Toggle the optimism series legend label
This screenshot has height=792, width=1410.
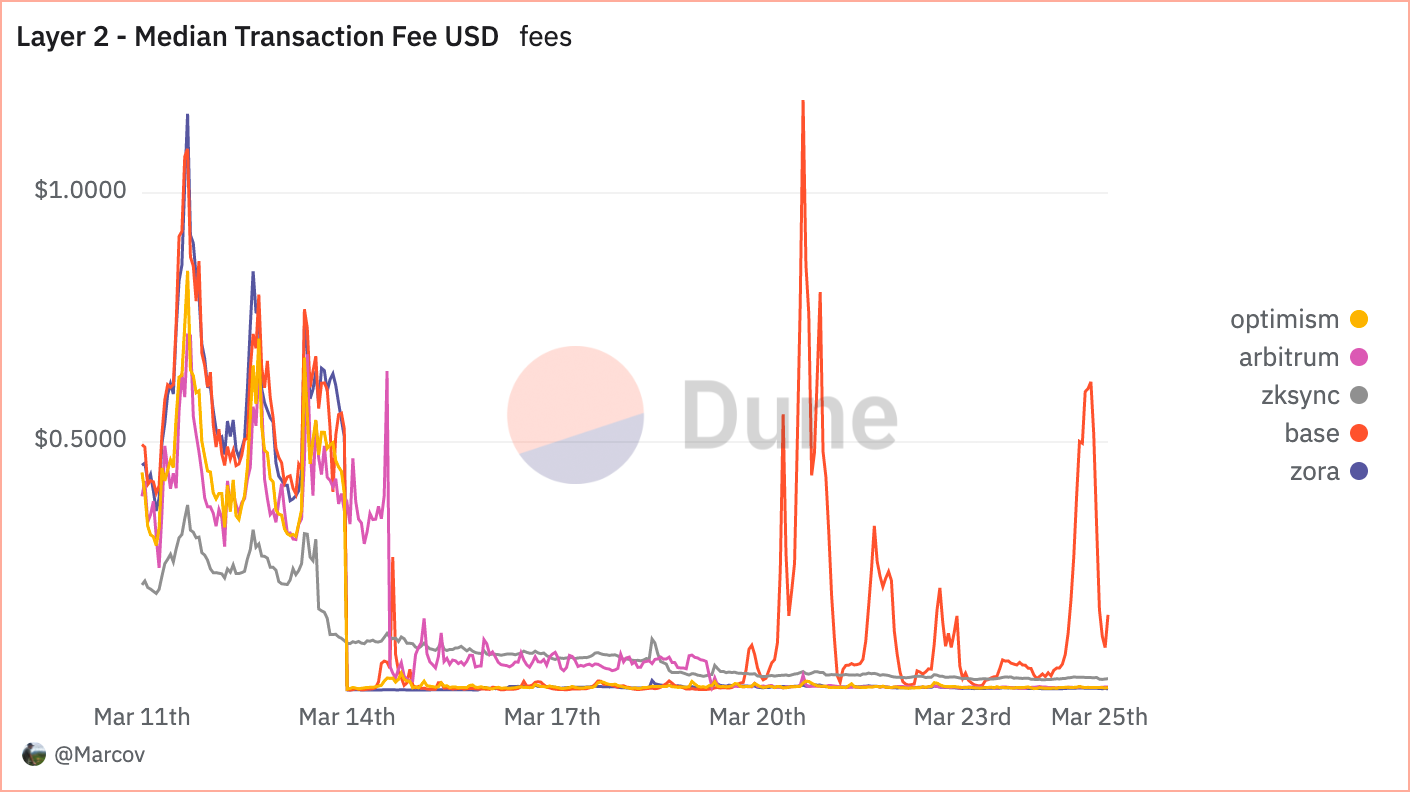1284,320
